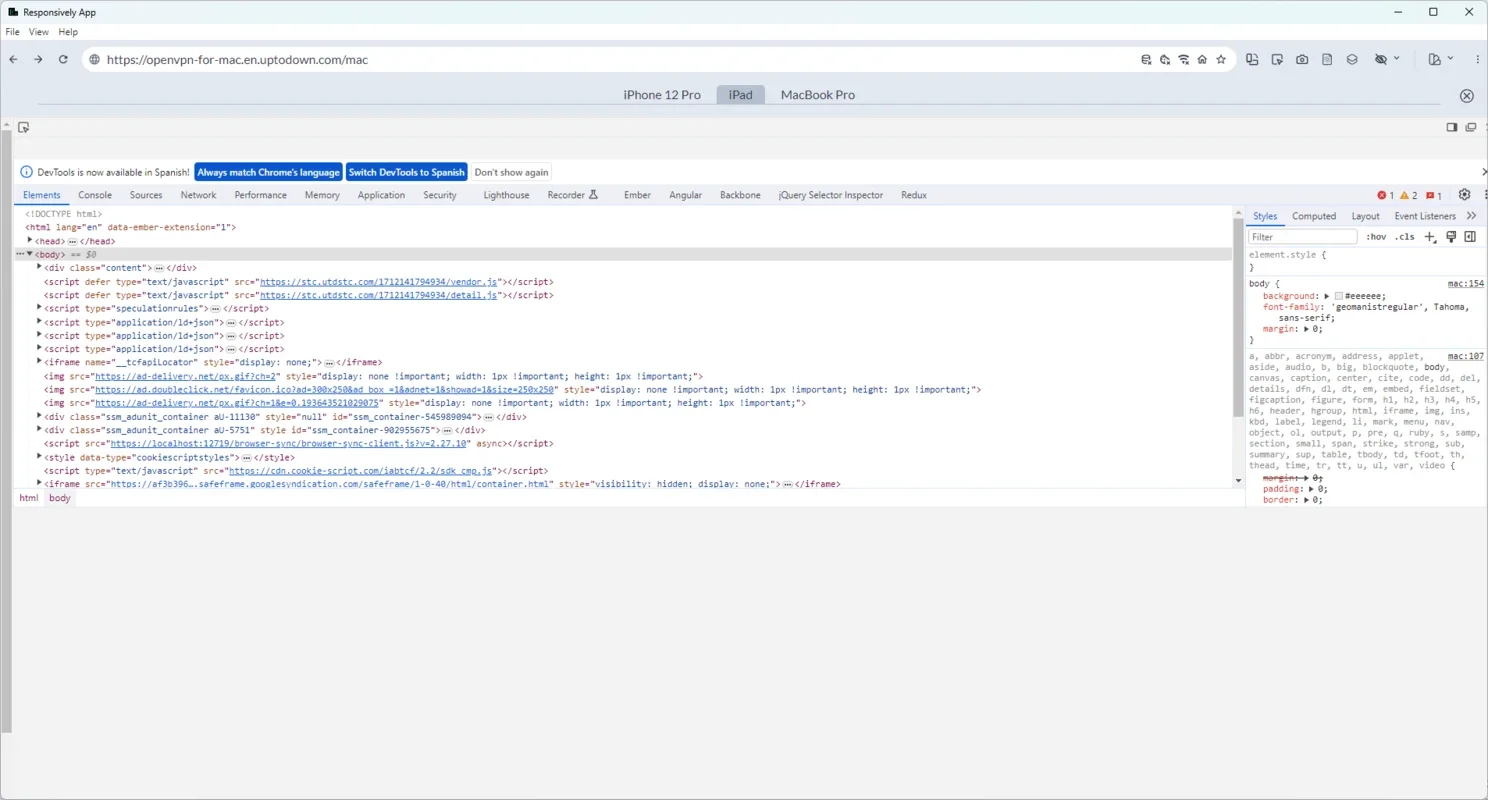Switch to the Console tab
The width and height of the screenshot is (1488, 800).
pos(95,195)
